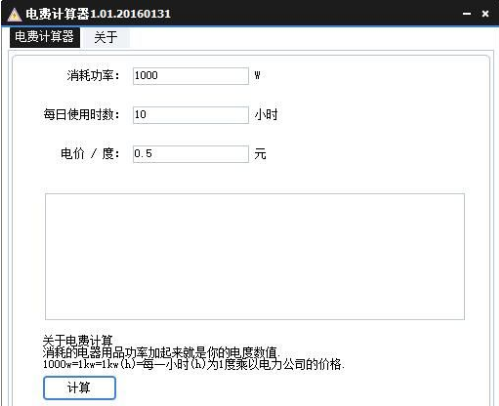Screen dimensions: 499x406
Task: Close the 电费计算器 window
Action: [x=485, y=14]
